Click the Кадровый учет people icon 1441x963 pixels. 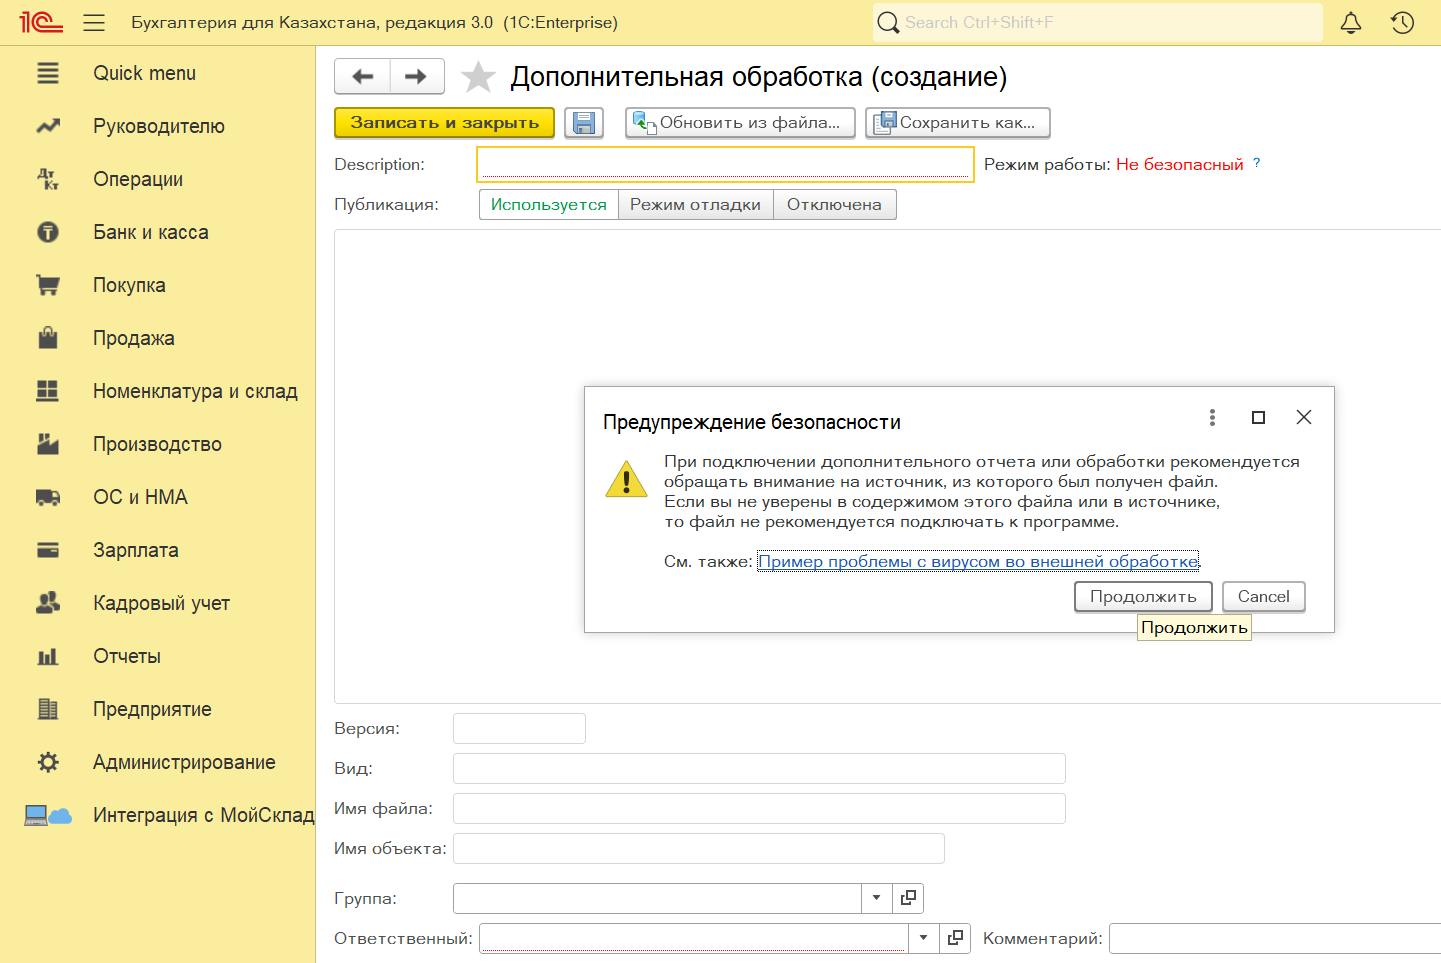pos(48,603)
